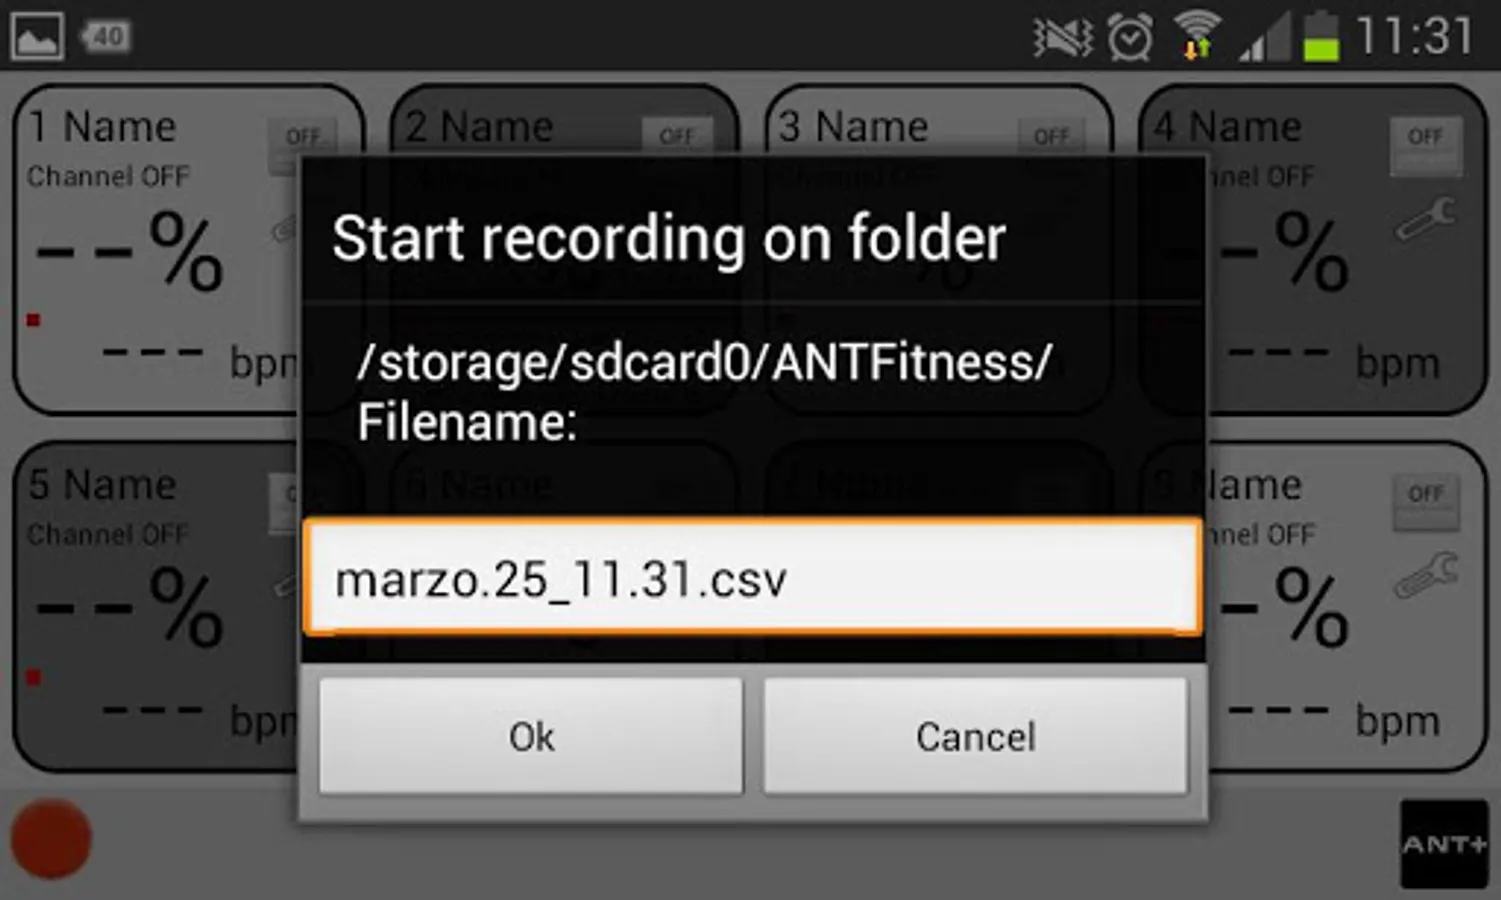Tap the vibrate mode status icon

(x=1063, y=38)
